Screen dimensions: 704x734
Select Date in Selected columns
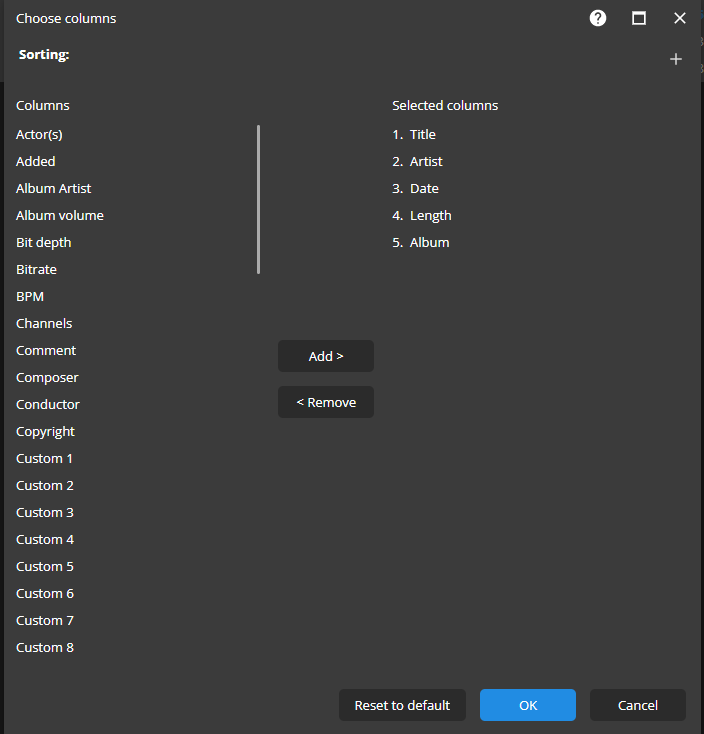click(424, 188)
